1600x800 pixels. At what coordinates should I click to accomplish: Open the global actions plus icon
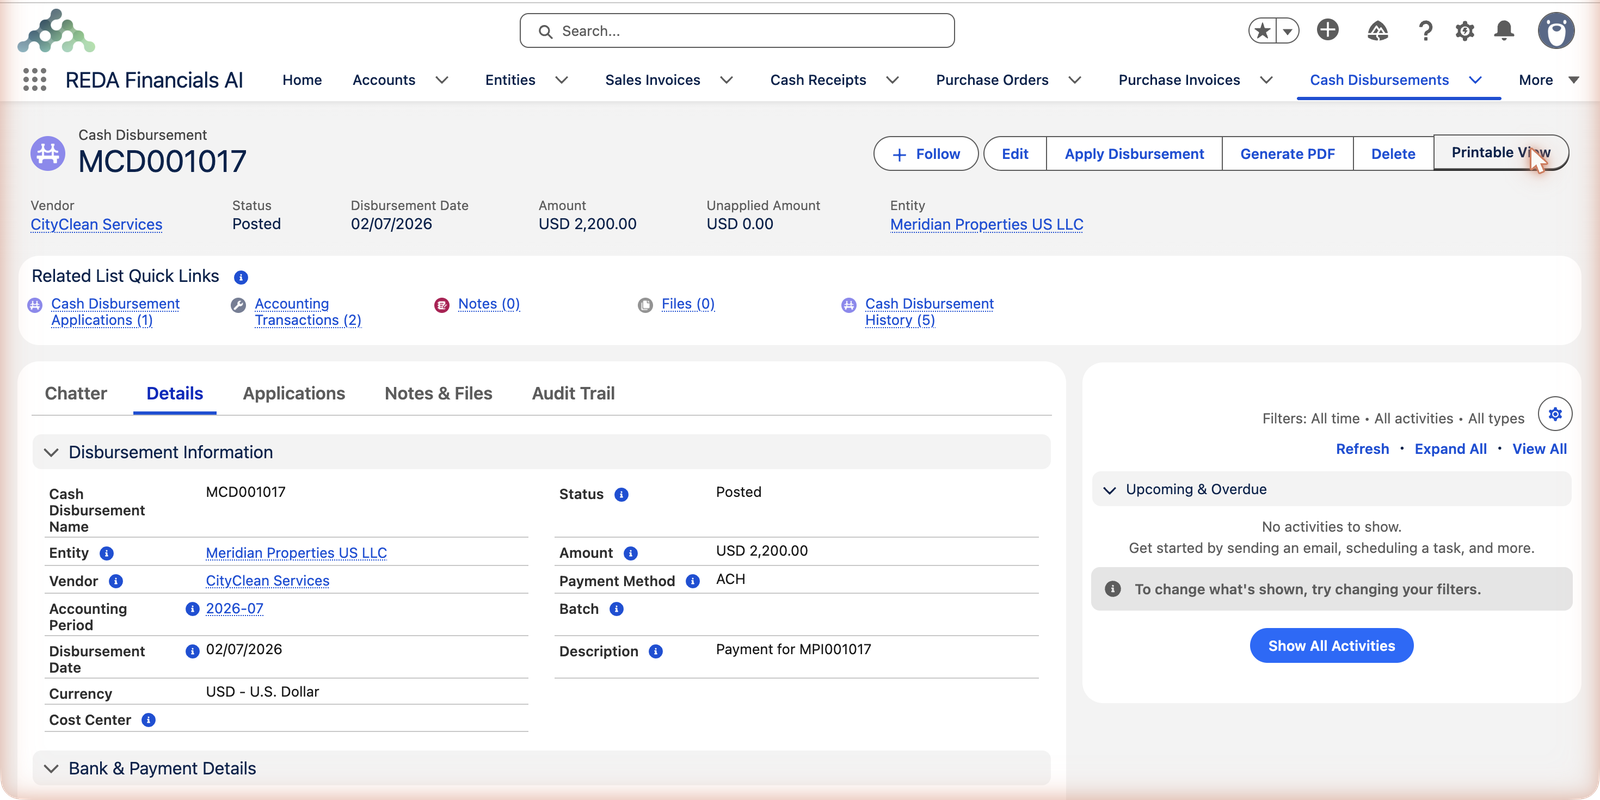pyautogui.click(x=1328, y=30)
